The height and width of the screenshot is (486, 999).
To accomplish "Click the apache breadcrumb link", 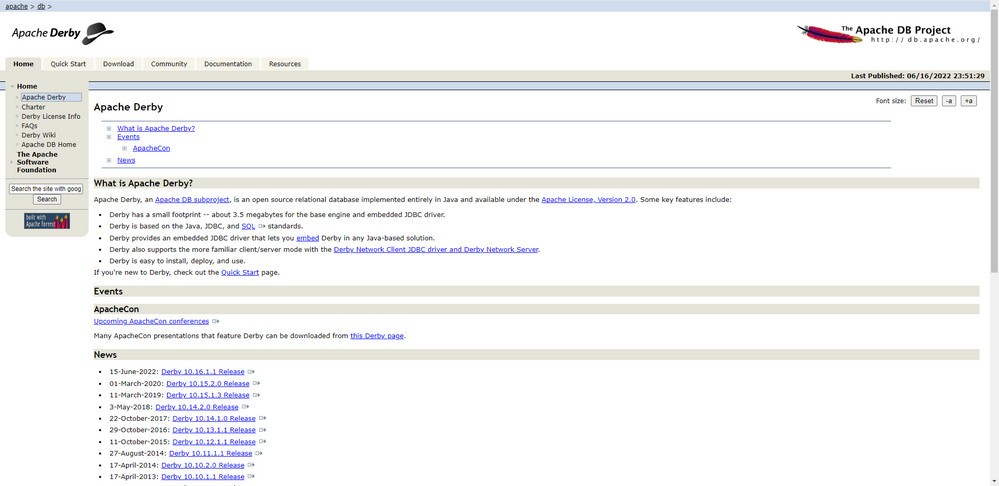I will coord(17,6).
